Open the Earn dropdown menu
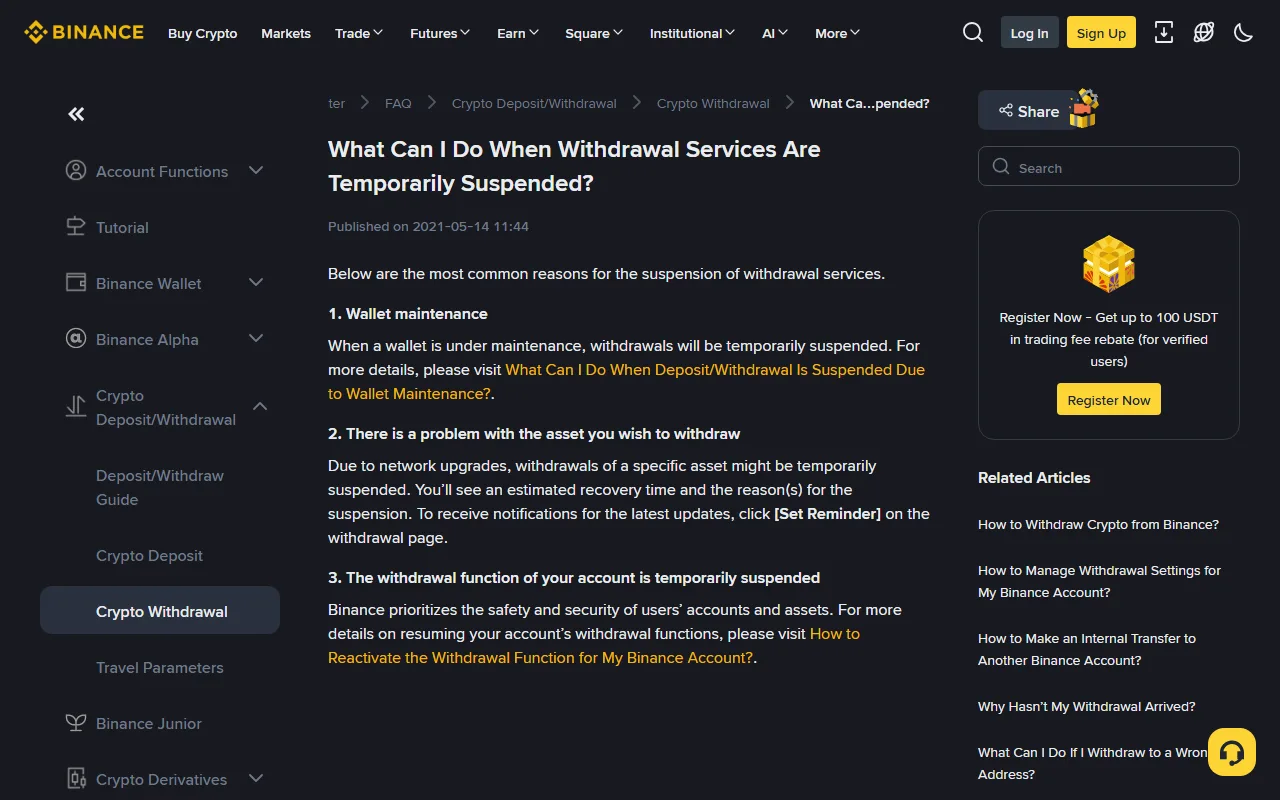Screen dimensions: 1280x800 518,33
